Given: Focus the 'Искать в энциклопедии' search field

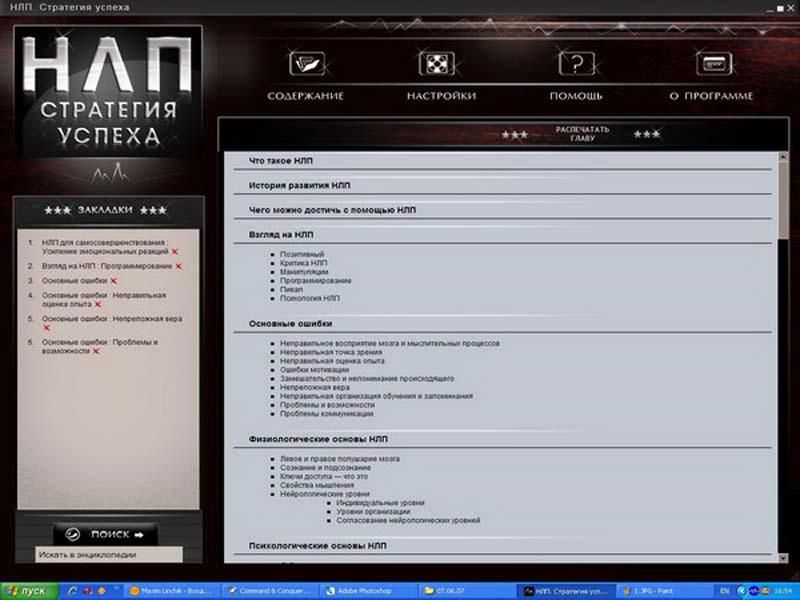Looking at the screenshot, I should [108, 553].
